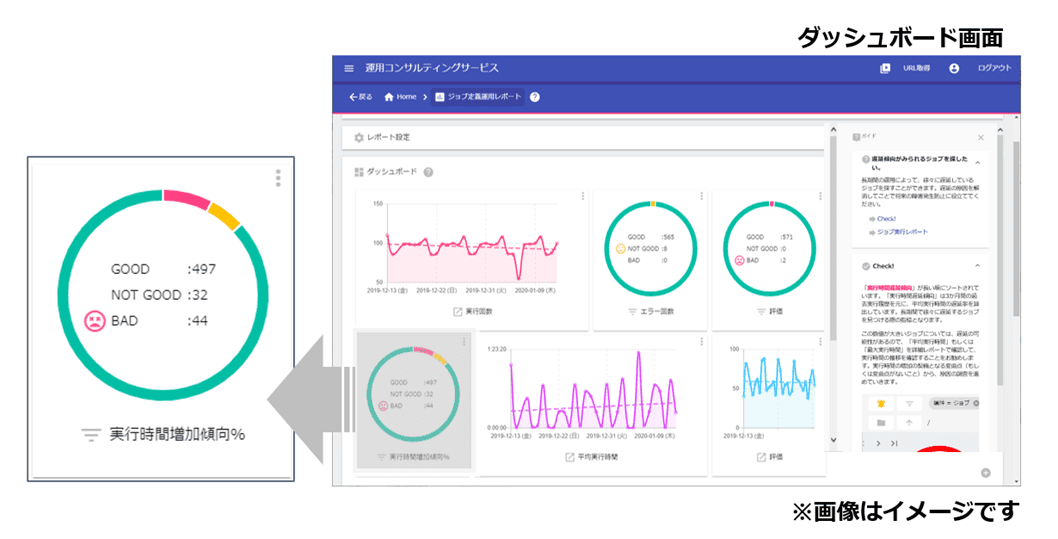
Task: Open the 平均実行時間 chart detail icon
Action: (570, 457)
